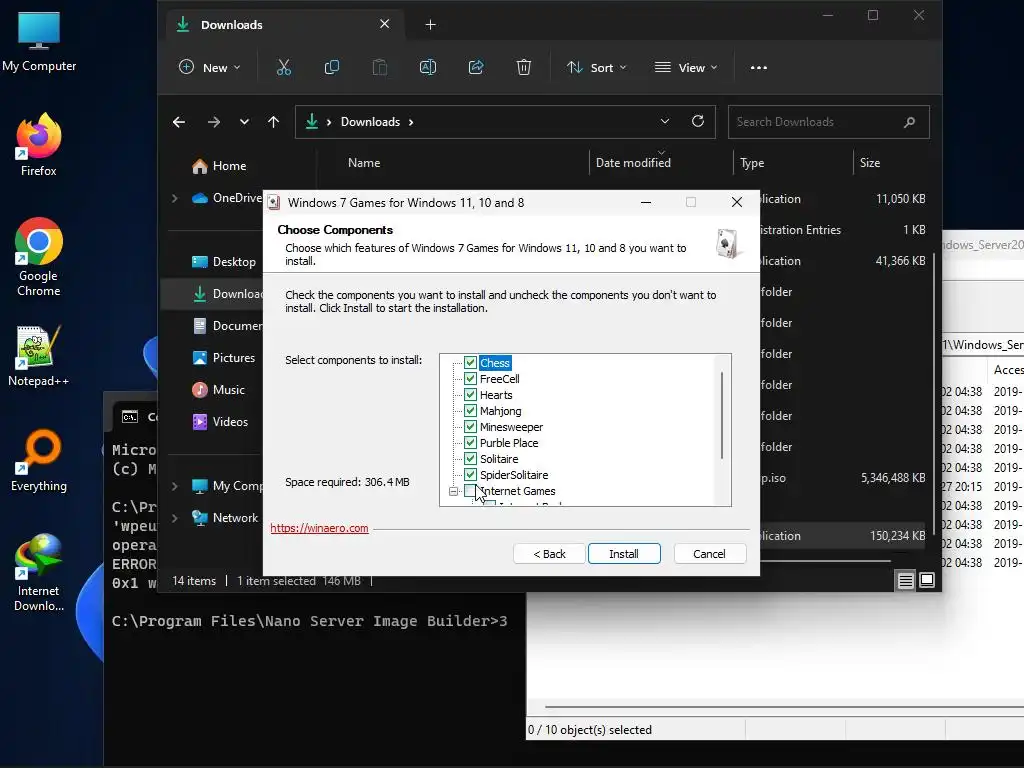Open the See more ellipsis menu
The image size is (1024, 768).
[x=759, y=67]
